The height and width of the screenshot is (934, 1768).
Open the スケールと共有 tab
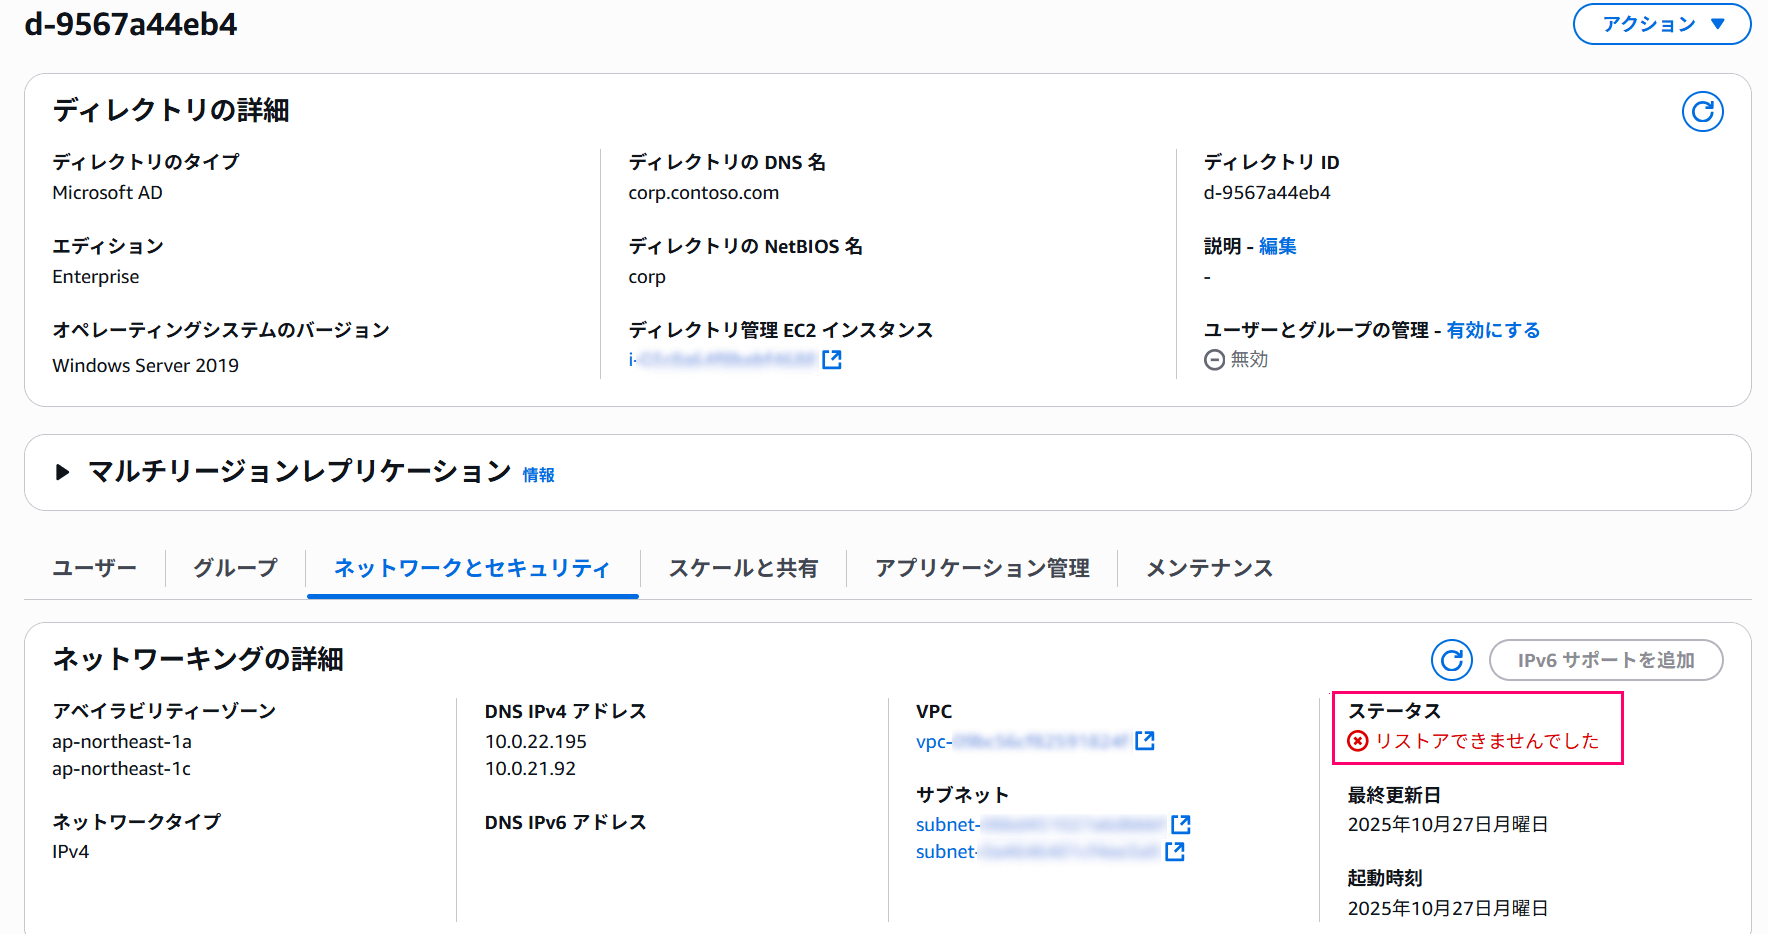(743, 568)
